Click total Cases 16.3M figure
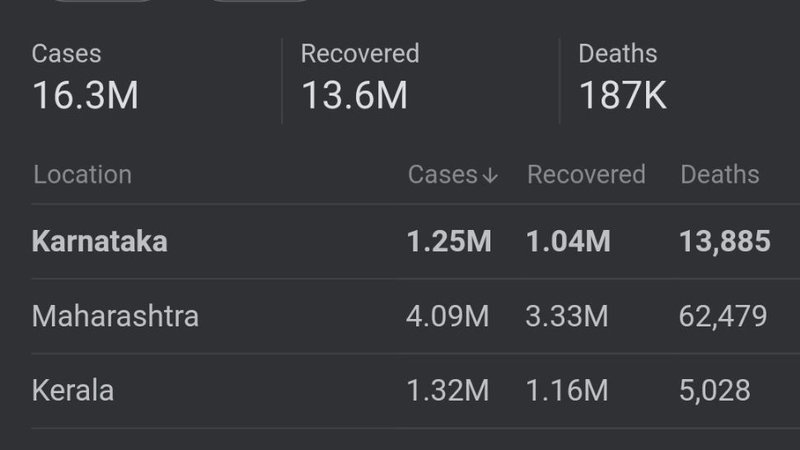The height and width of the screenshot is (450, 800). (x=85, y=96)
